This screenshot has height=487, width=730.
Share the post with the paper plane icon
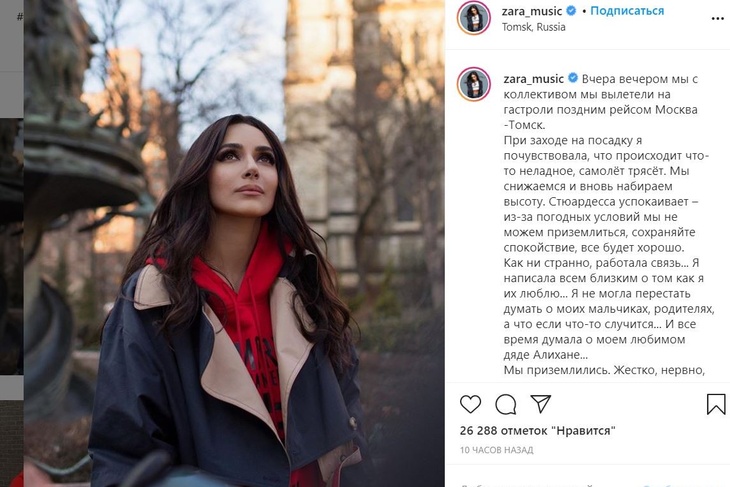[541, 404]
